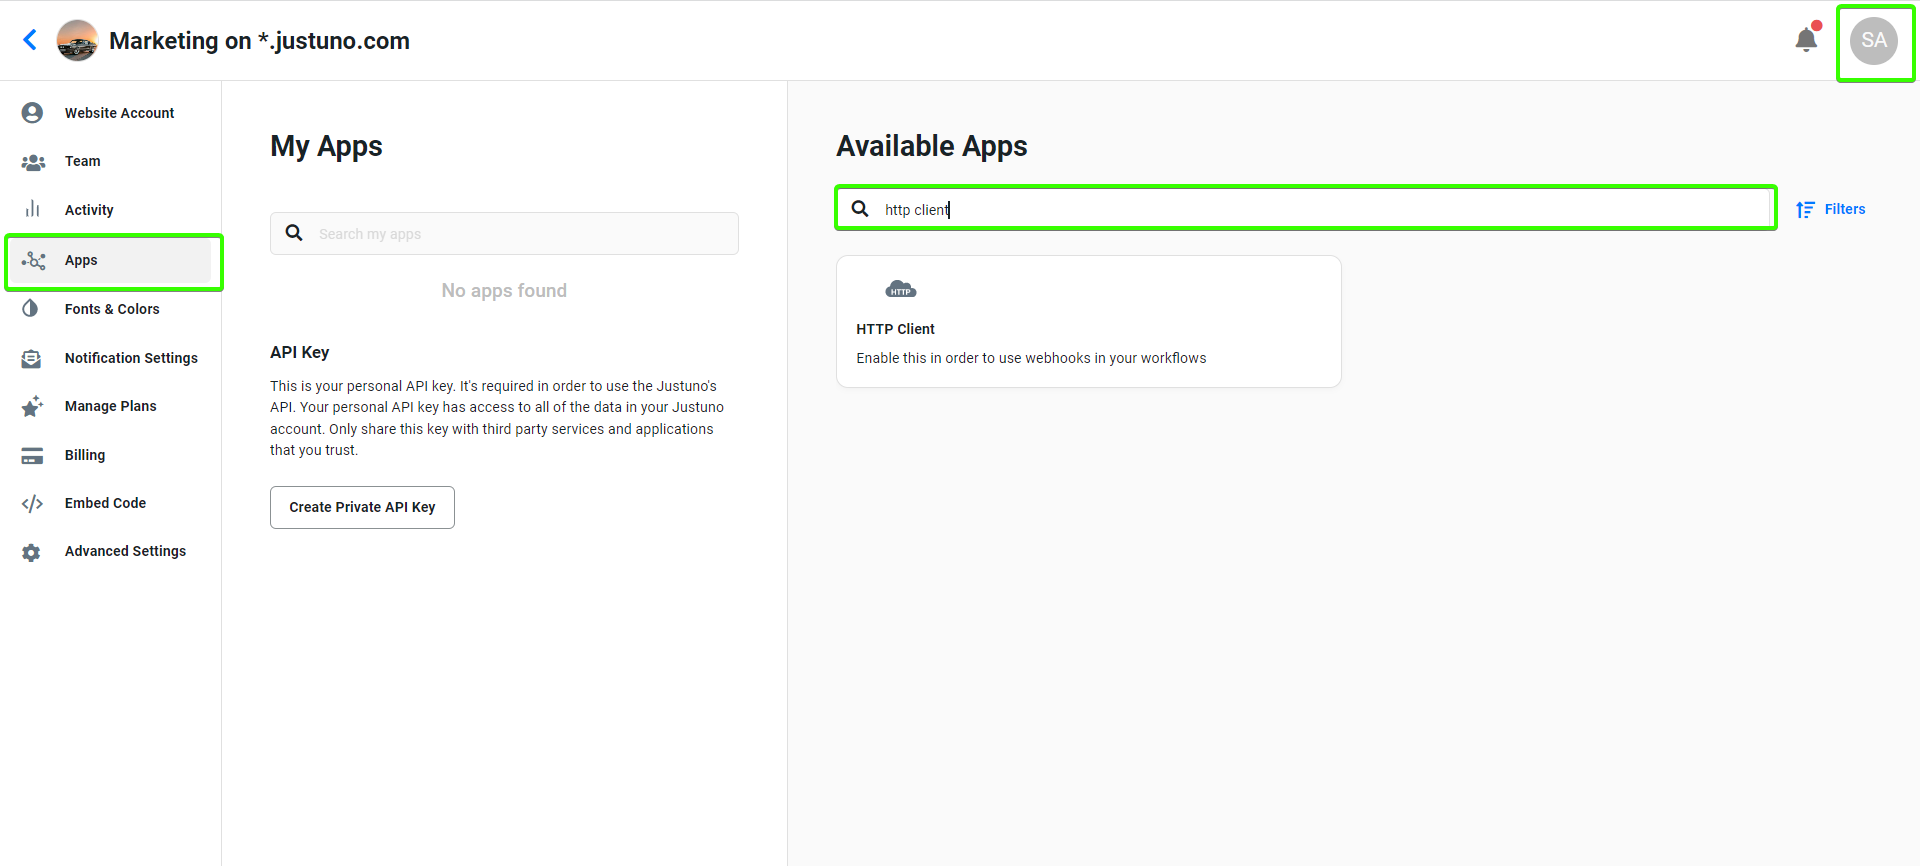This screenshot has width=1920, height=866.
Task: Select the HTTP Client app title
Action: pyautogui.click(x=895, y=329)
